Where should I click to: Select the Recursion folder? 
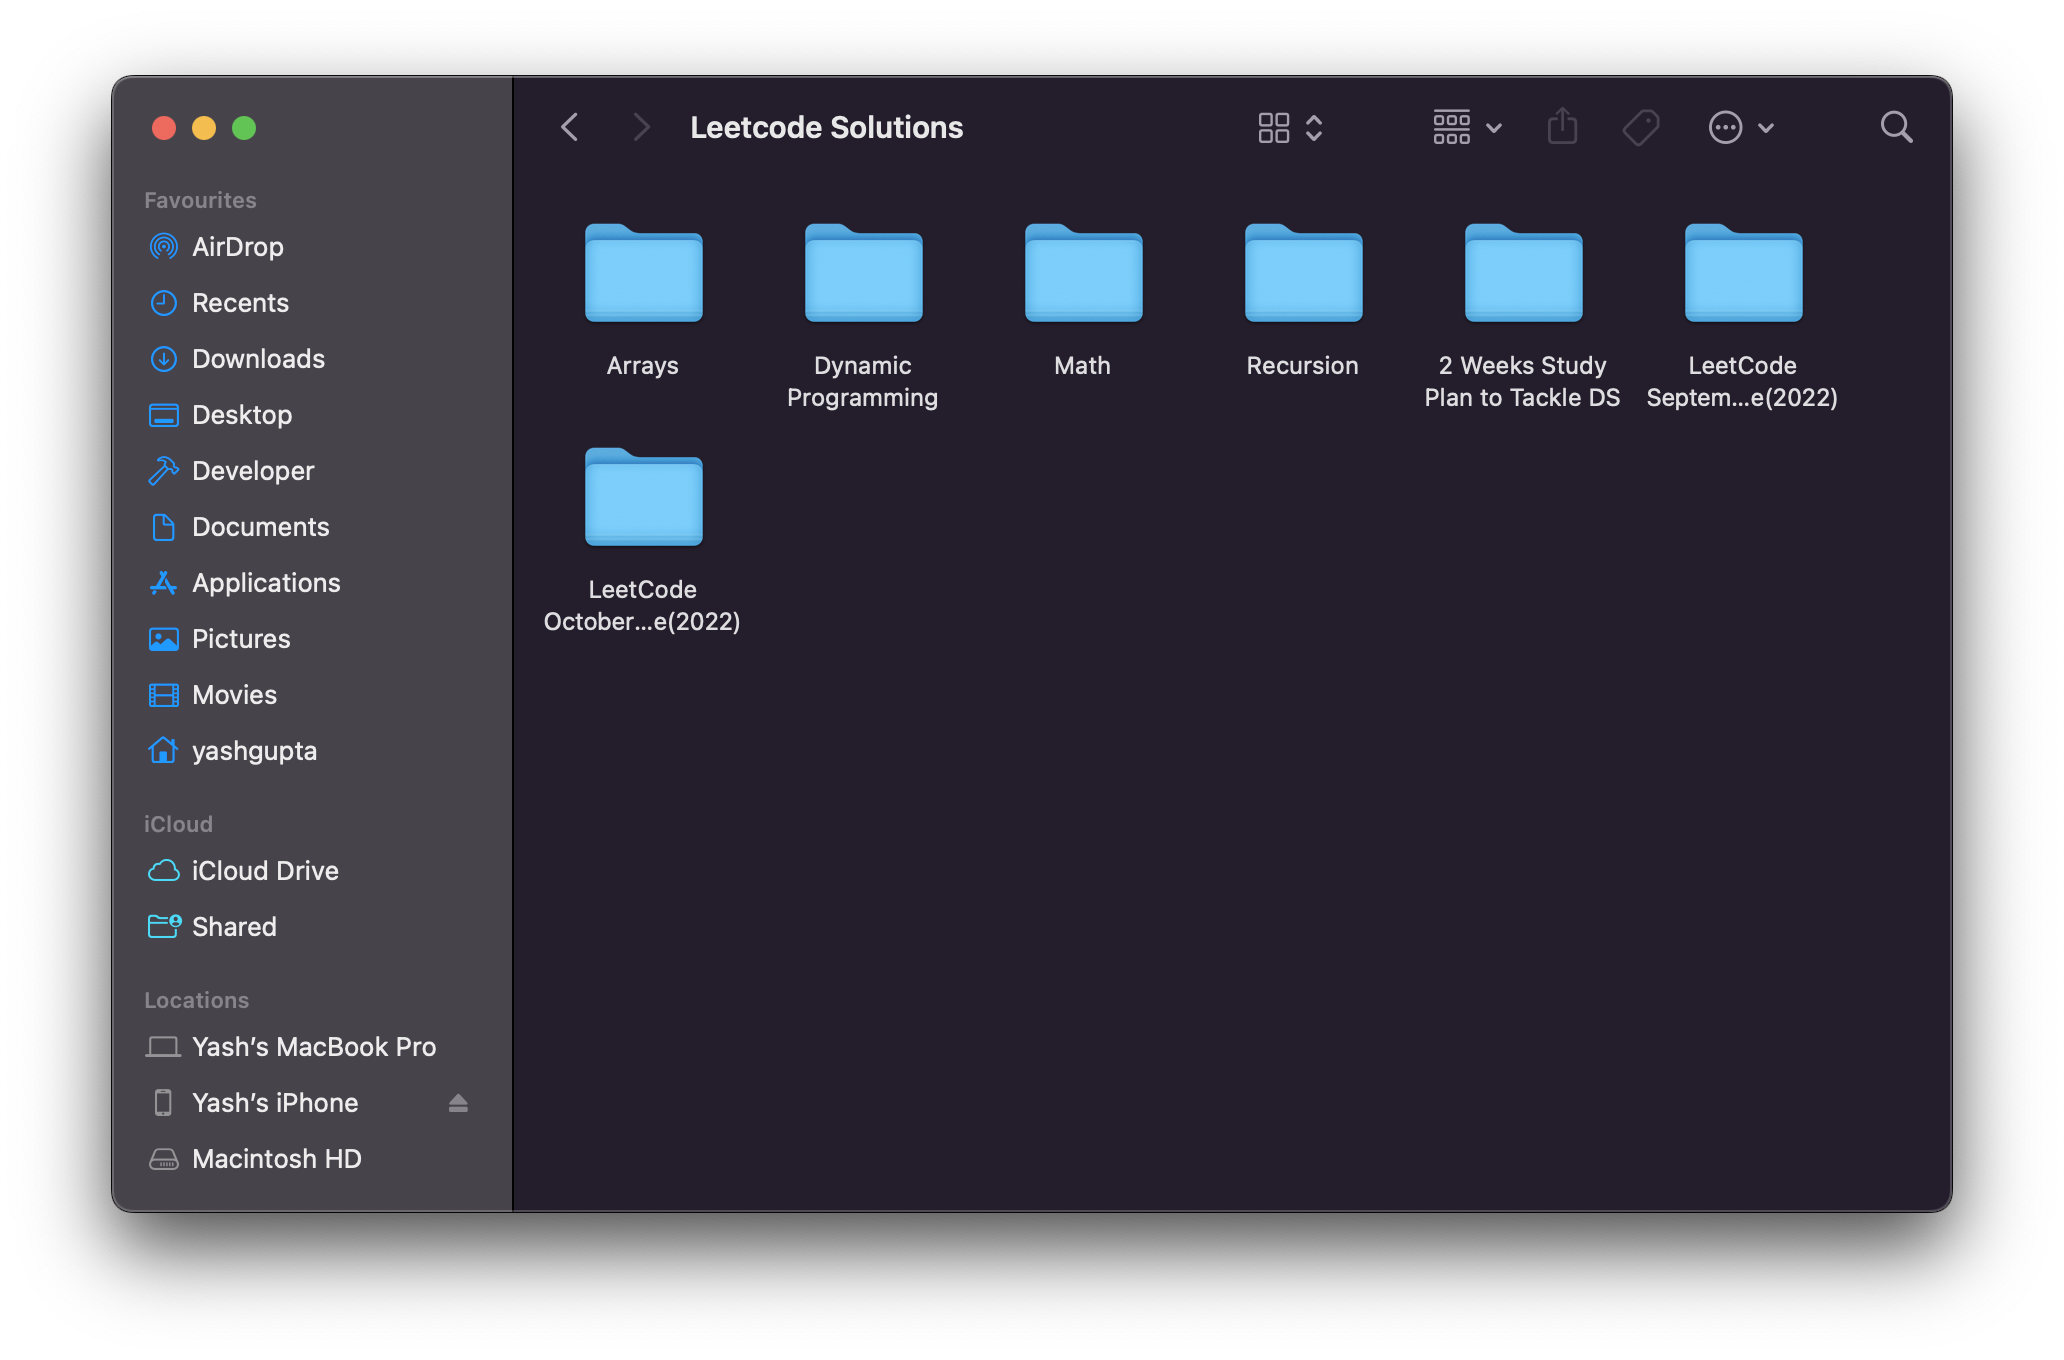point(1303,275)
